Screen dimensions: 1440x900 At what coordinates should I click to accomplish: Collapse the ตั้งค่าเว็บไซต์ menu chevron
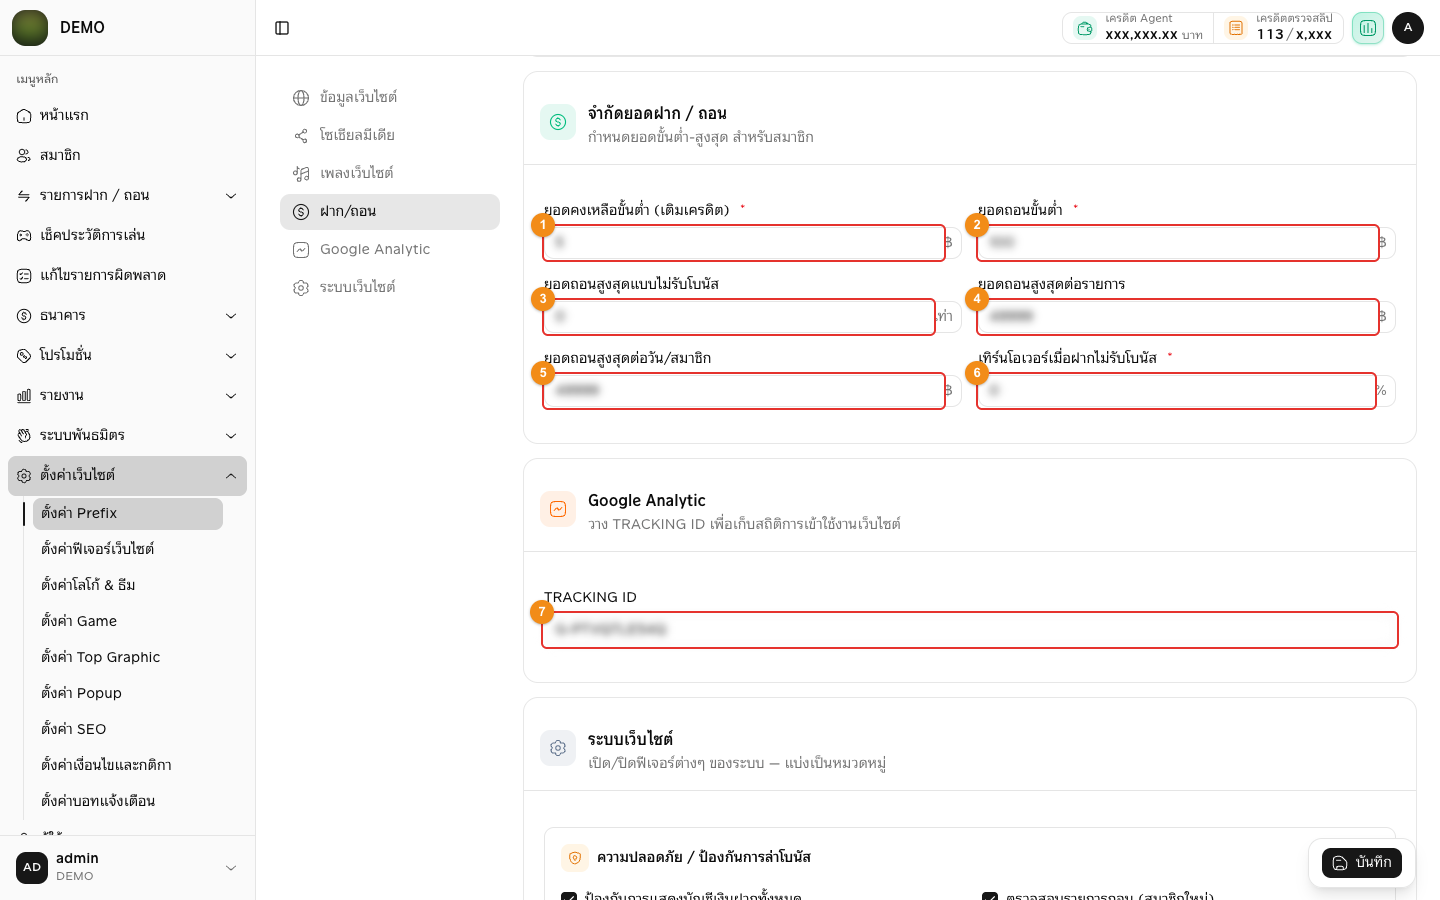click(231, 476)
